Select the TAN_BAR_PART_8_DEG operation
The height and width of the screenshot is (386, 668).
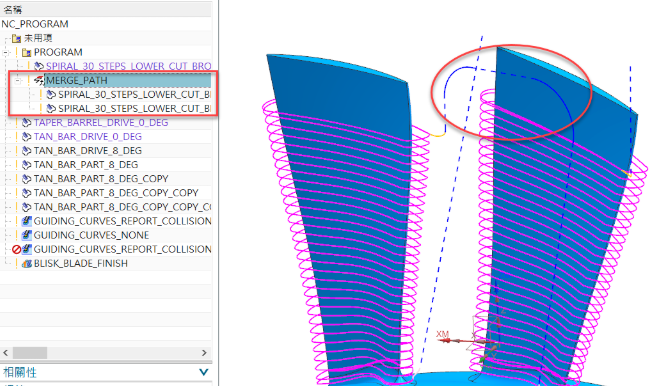click(86, 165)
